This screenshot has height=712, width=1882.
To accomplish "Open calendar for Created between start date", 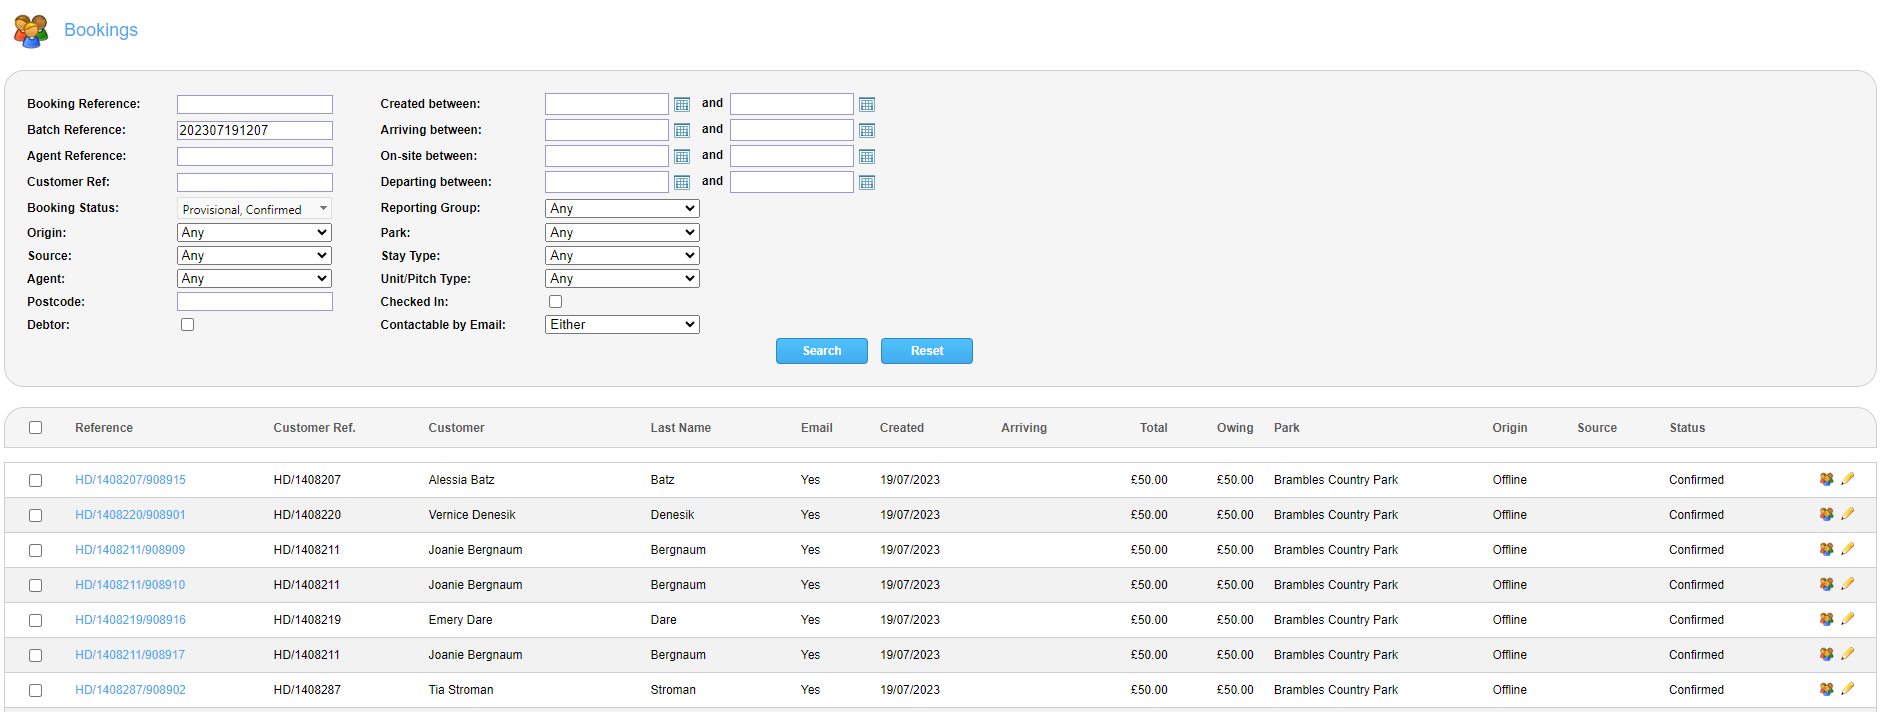I will click(682, 105).
